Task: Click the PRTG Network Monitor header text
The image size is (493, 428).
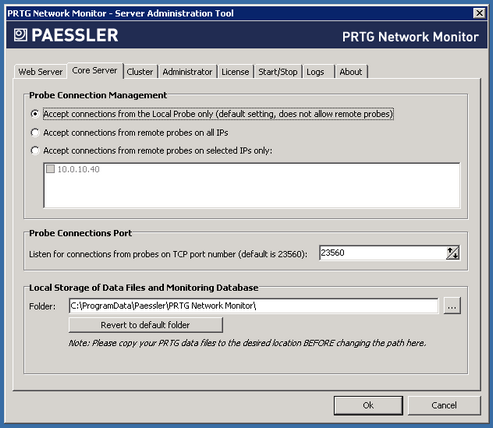Action: click(410, 37)
